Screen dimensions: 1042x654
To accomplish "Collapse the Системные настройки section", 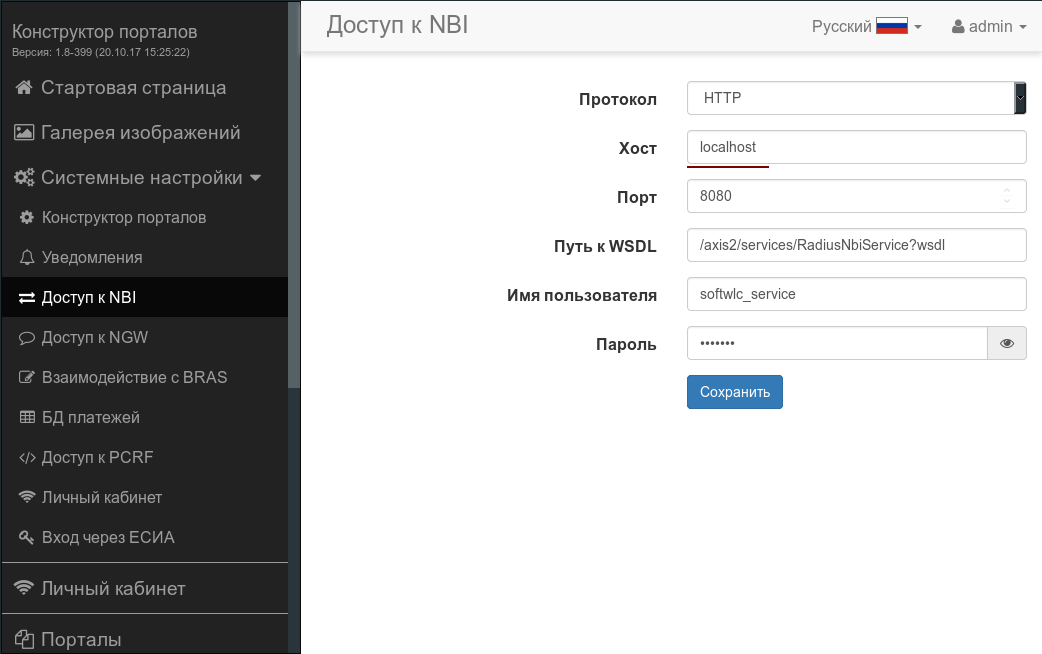I will (x=140, y=178).
